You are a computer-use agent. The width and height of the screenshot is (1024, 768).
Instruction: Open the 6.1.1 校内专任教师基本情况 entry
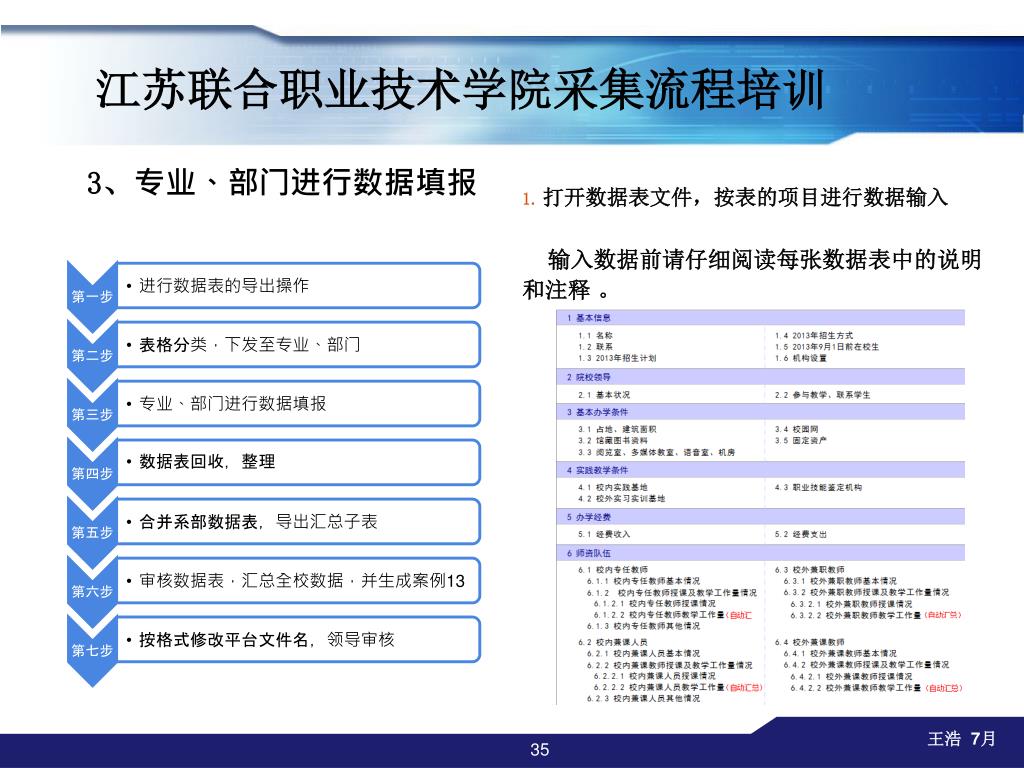point(643,581)
